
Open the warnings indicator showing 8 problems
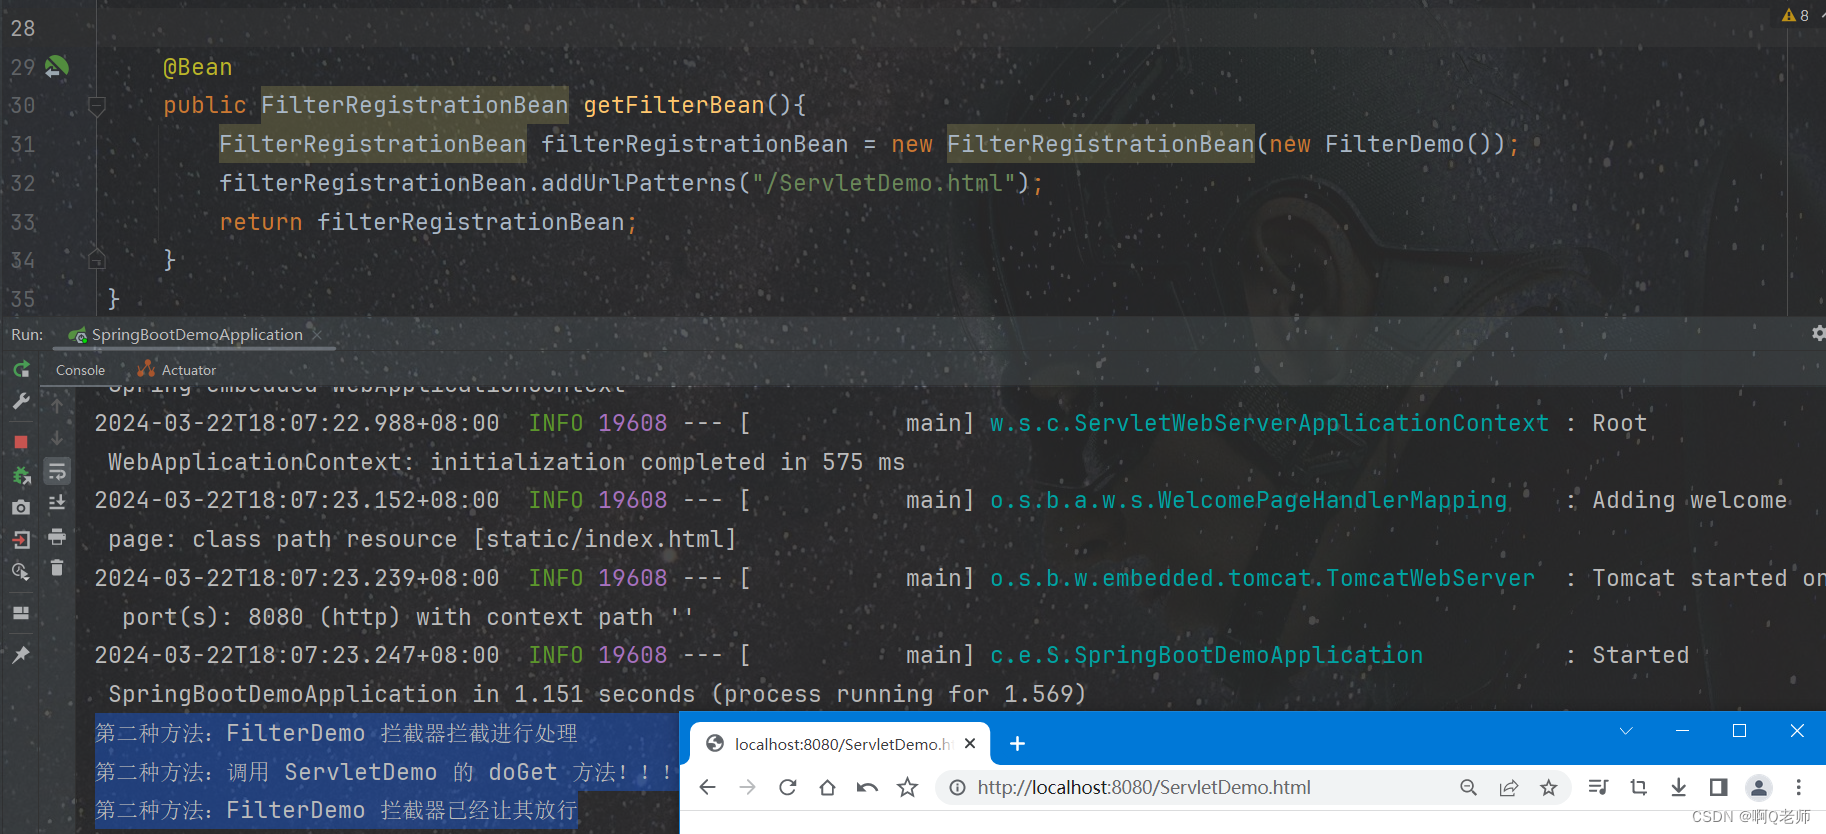click(x=1796, y=15)
